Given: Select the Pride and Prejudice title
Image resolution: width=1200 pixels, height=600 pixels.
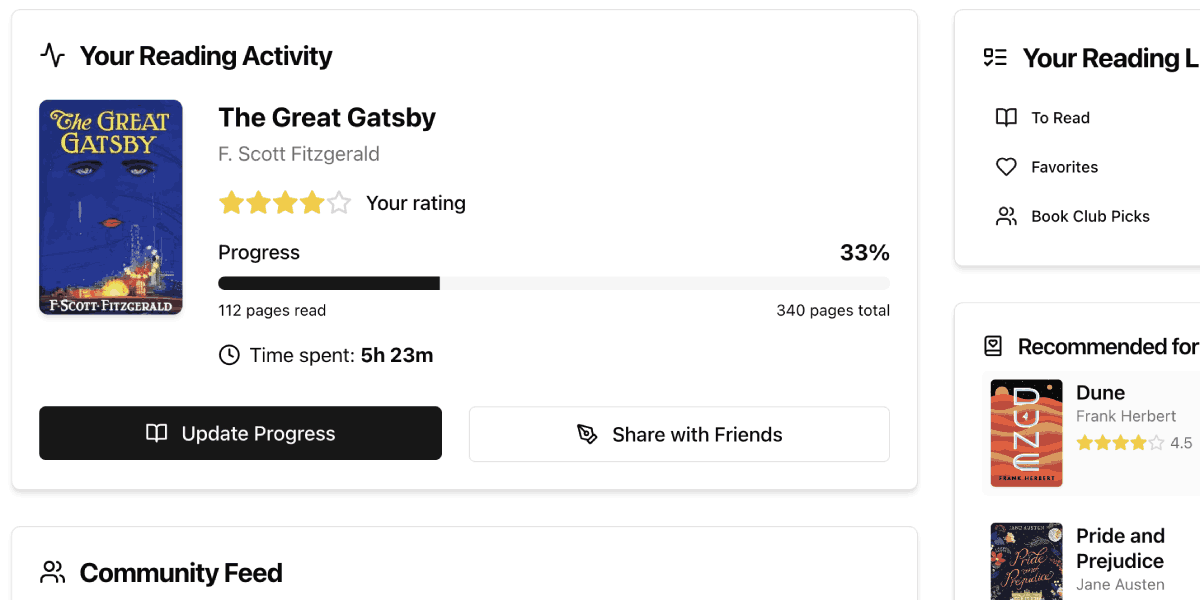Looking at the screenshot, I should click(1120, 548).
